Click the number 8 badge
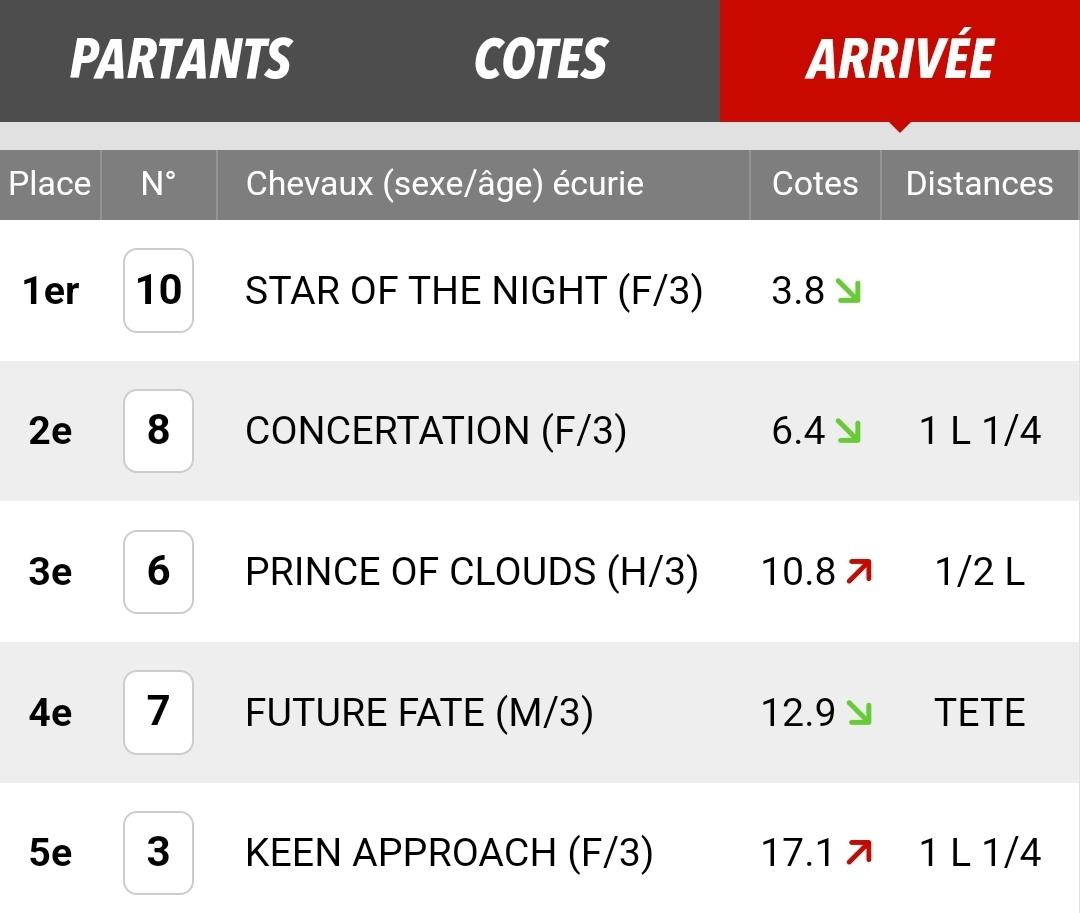Viewport: 1080px width, 913px height. coord(158,431)
